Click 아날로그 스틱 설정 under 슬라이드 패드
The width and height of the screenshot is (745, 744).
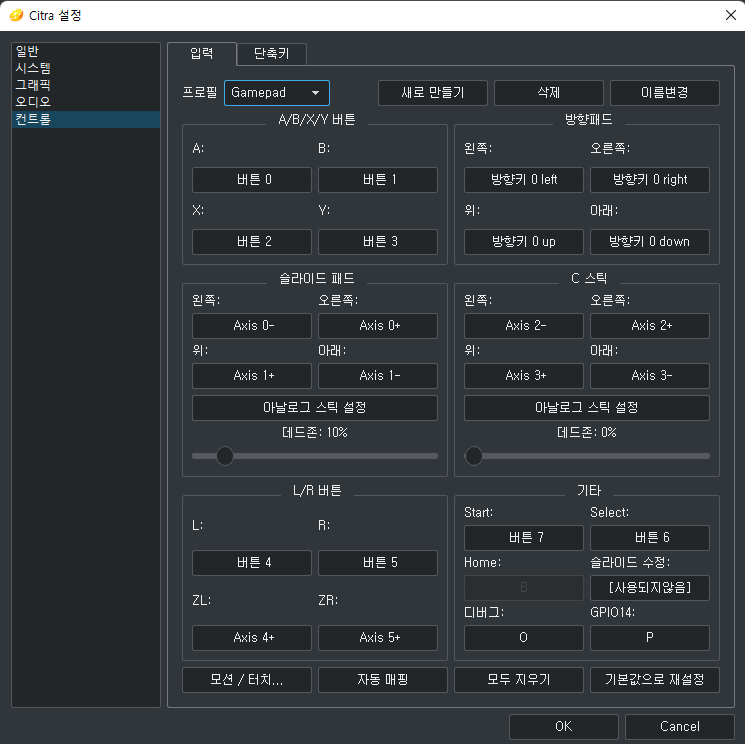click(315, 408)
